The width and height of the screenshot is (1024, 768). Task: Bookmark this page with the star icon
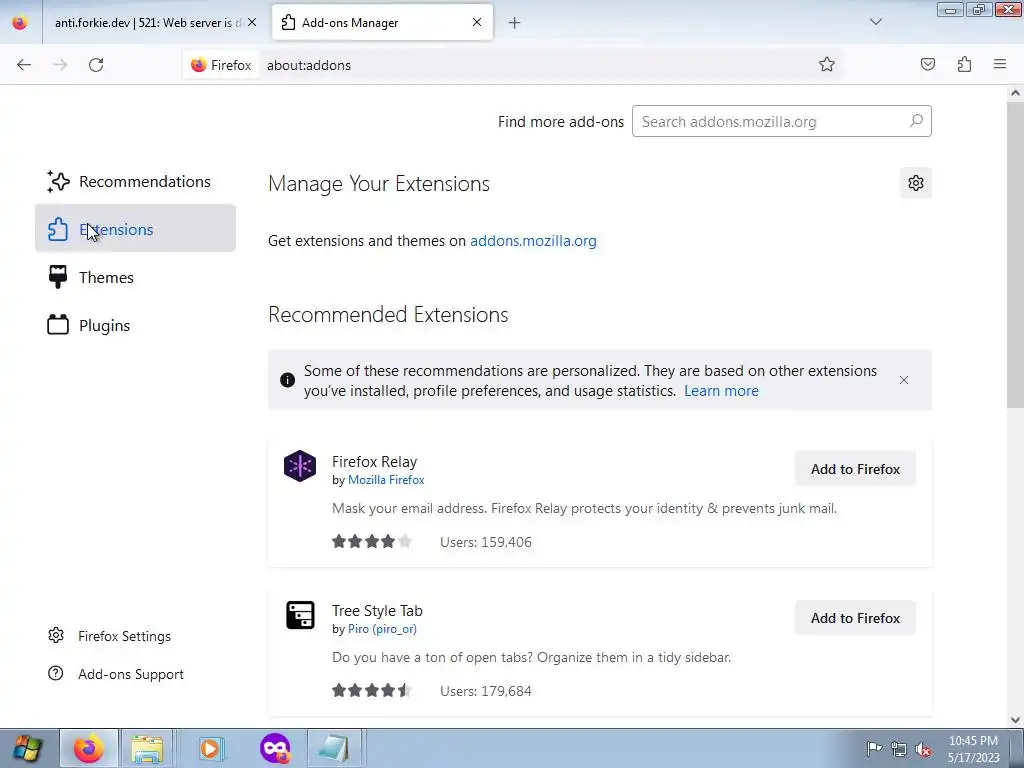pyautogui.click(x=827, y=65)
